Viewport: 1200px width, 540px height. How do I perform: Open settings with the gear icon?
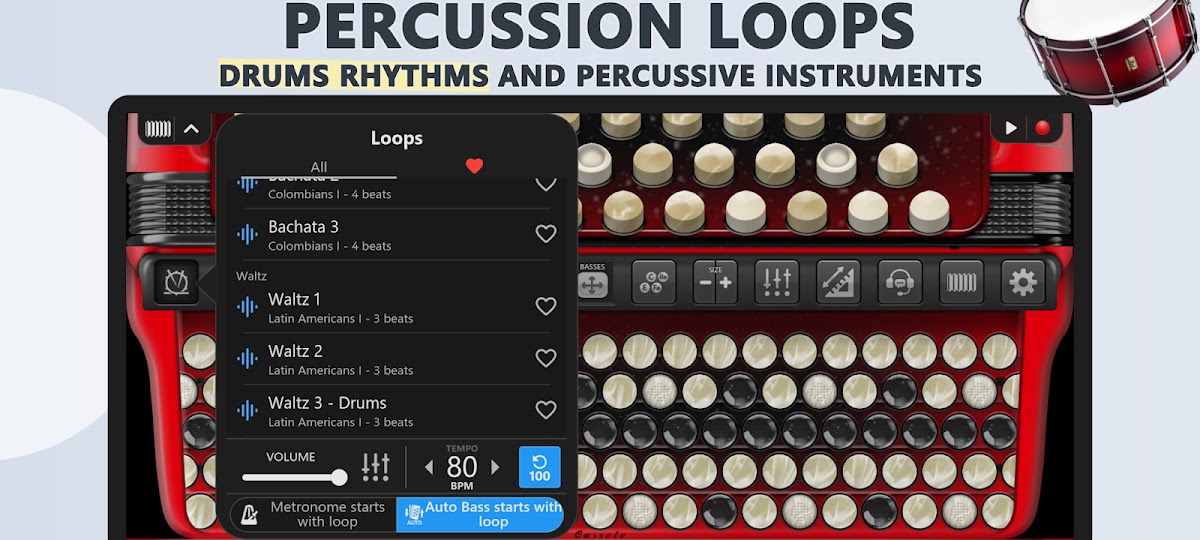point(1022,283)
